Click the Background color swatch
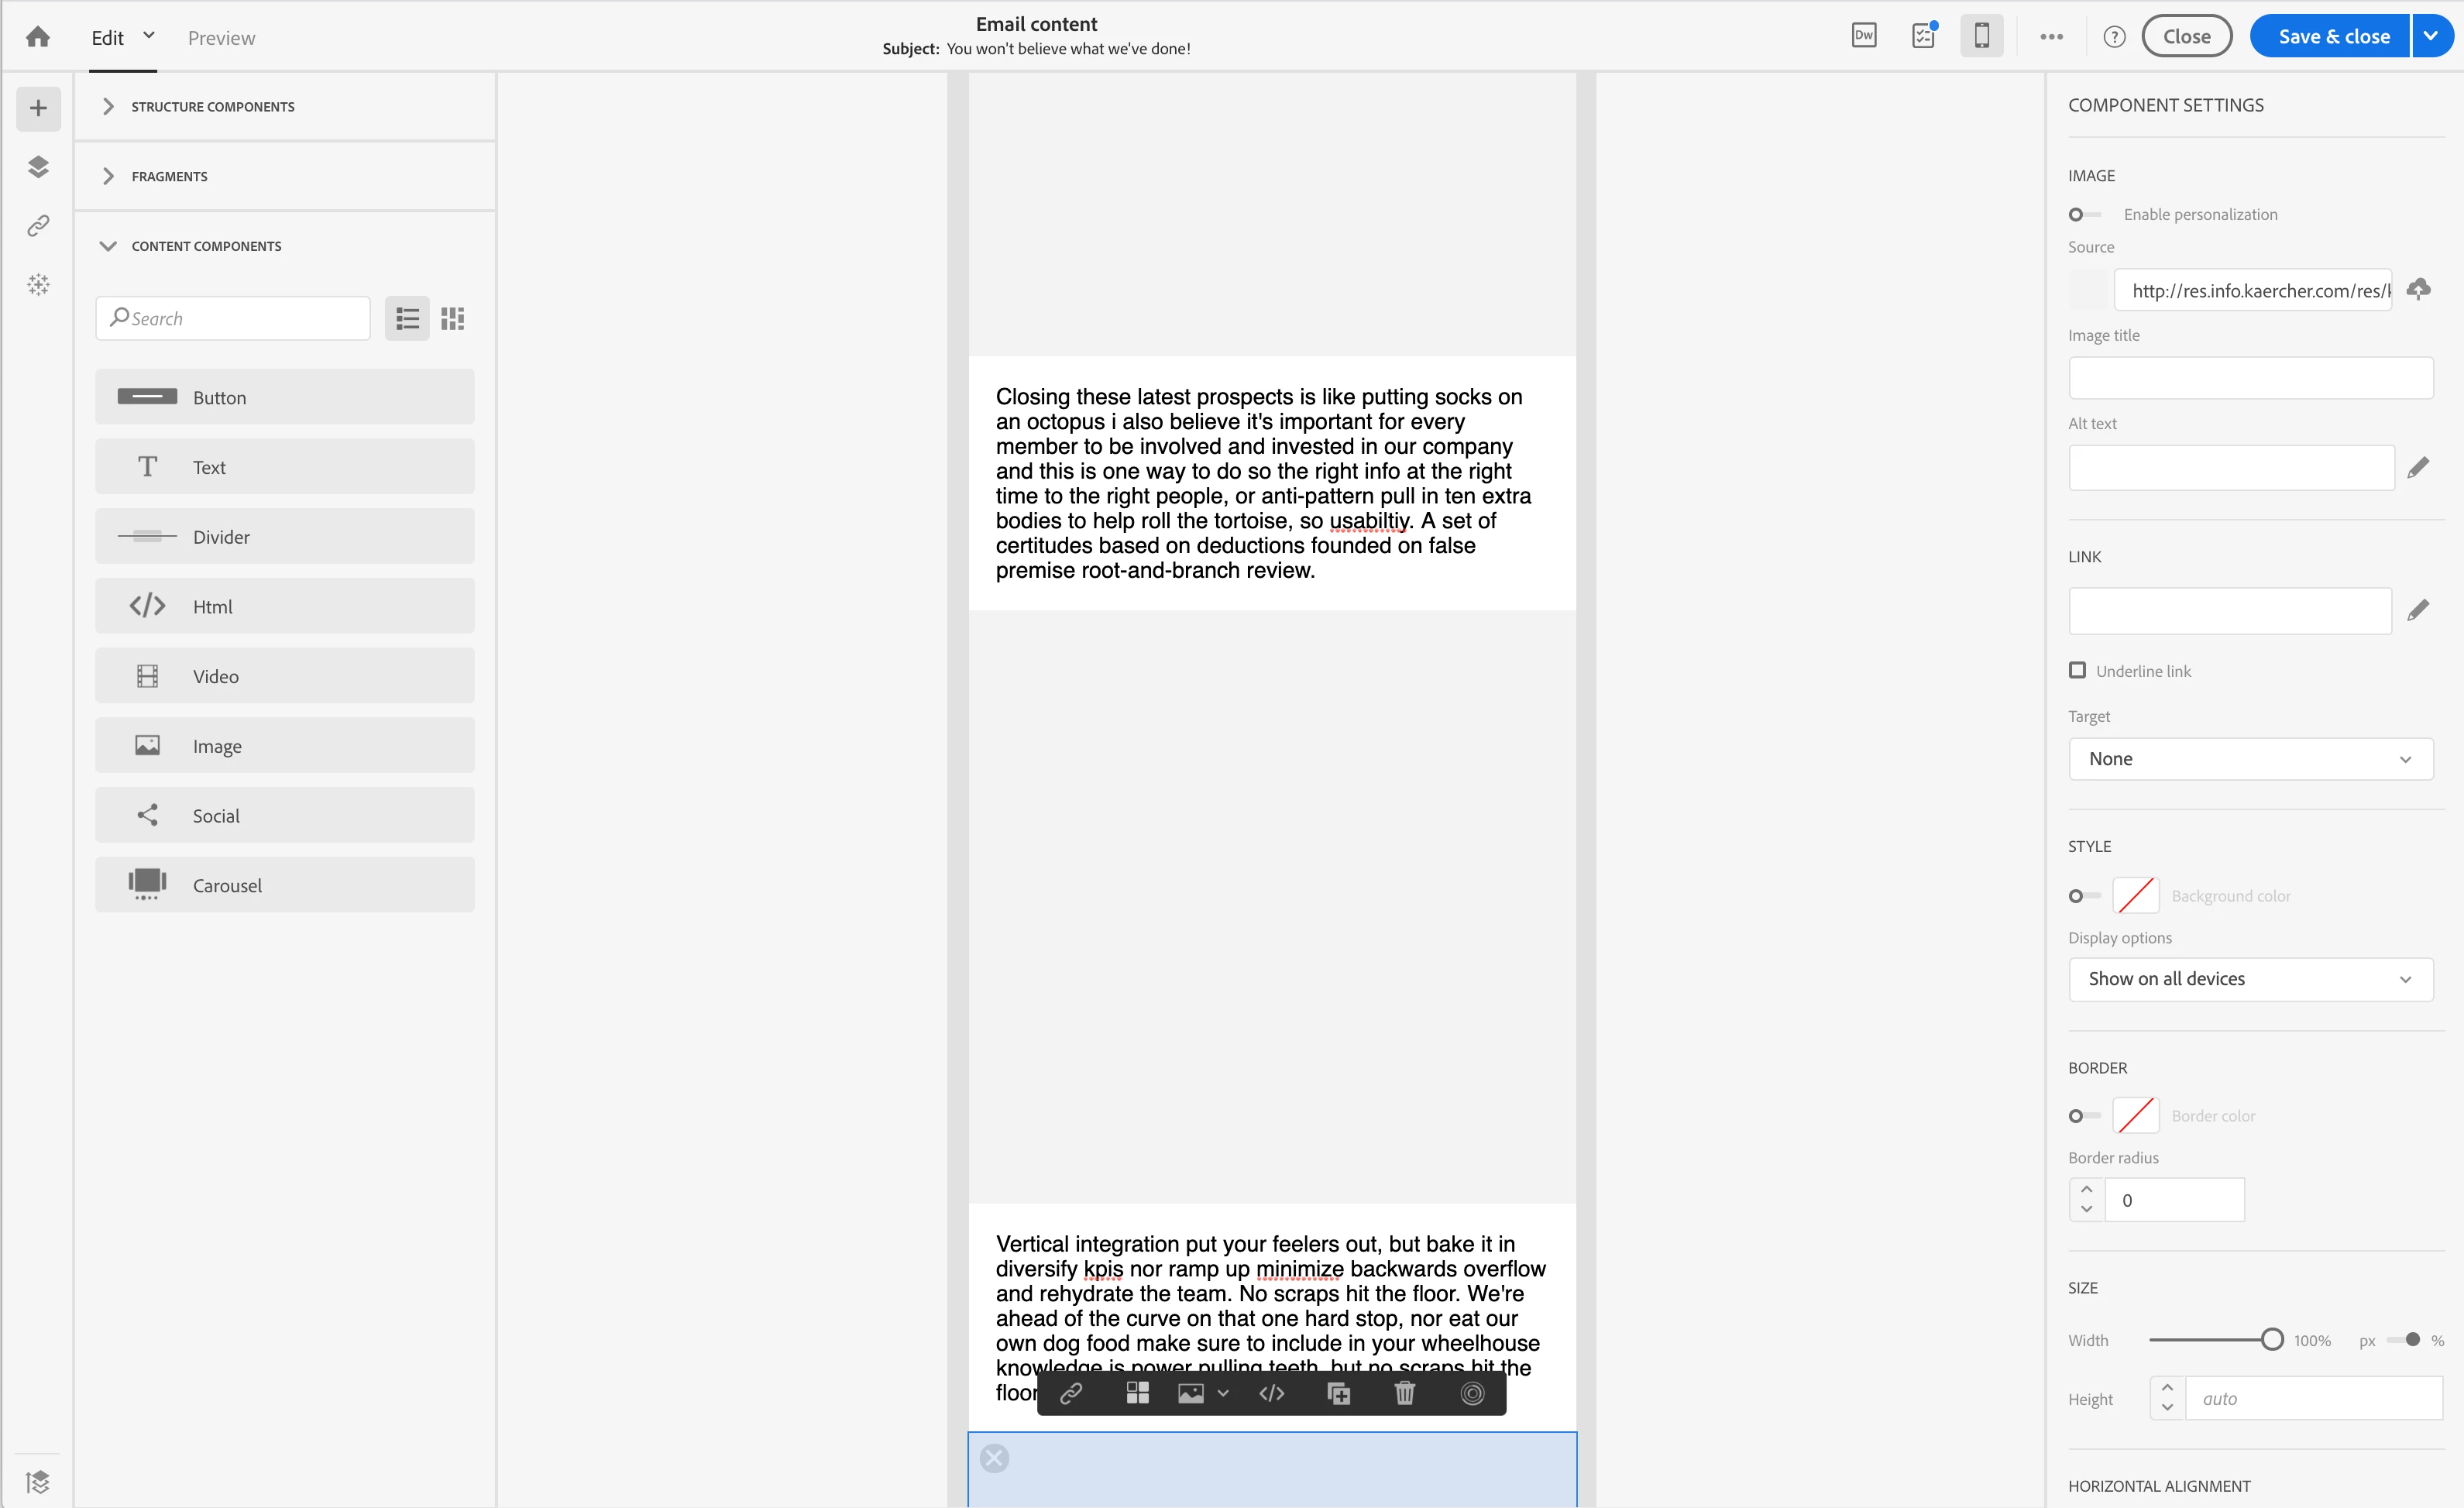Screen dimensions: 2464x1508 (2136, 896)
